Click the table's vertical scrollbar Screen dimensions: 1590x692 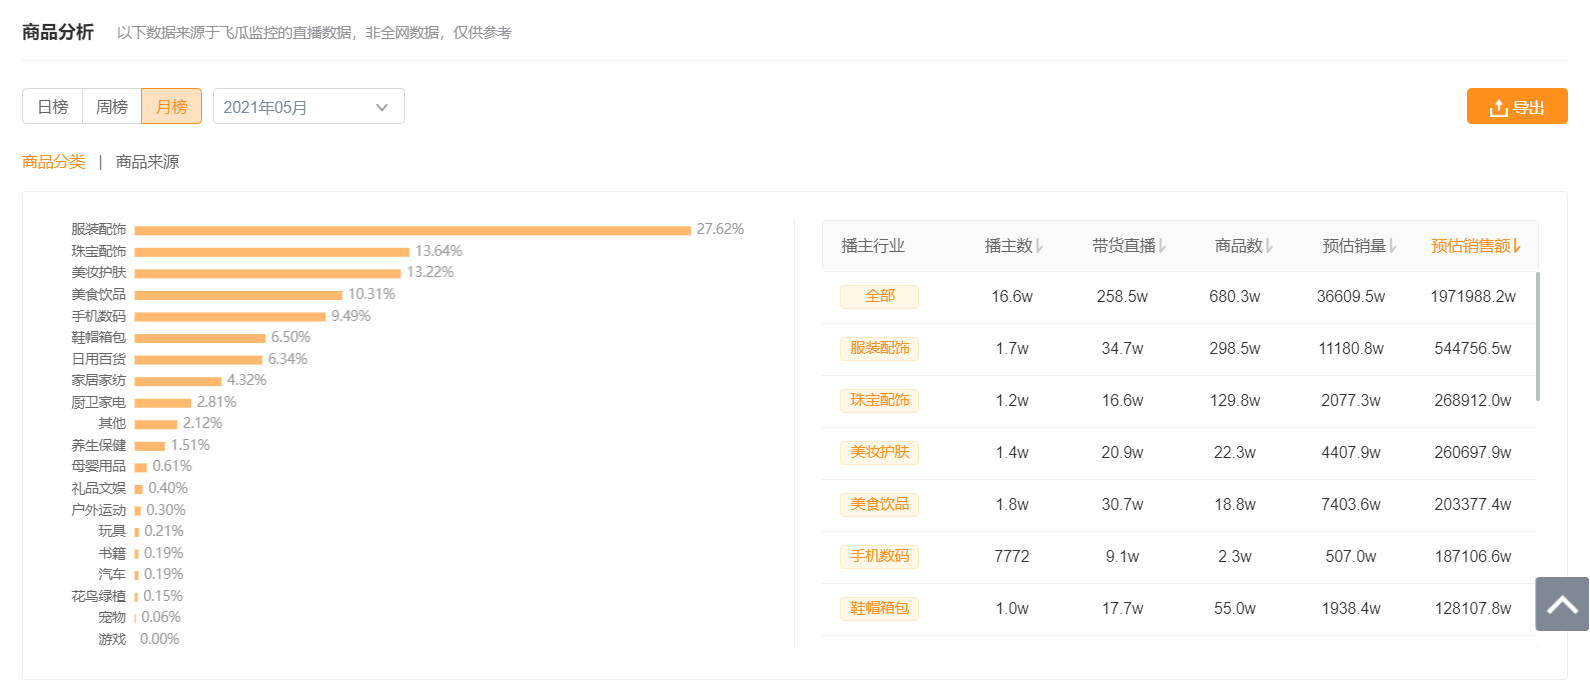[x=1538, y=336]
